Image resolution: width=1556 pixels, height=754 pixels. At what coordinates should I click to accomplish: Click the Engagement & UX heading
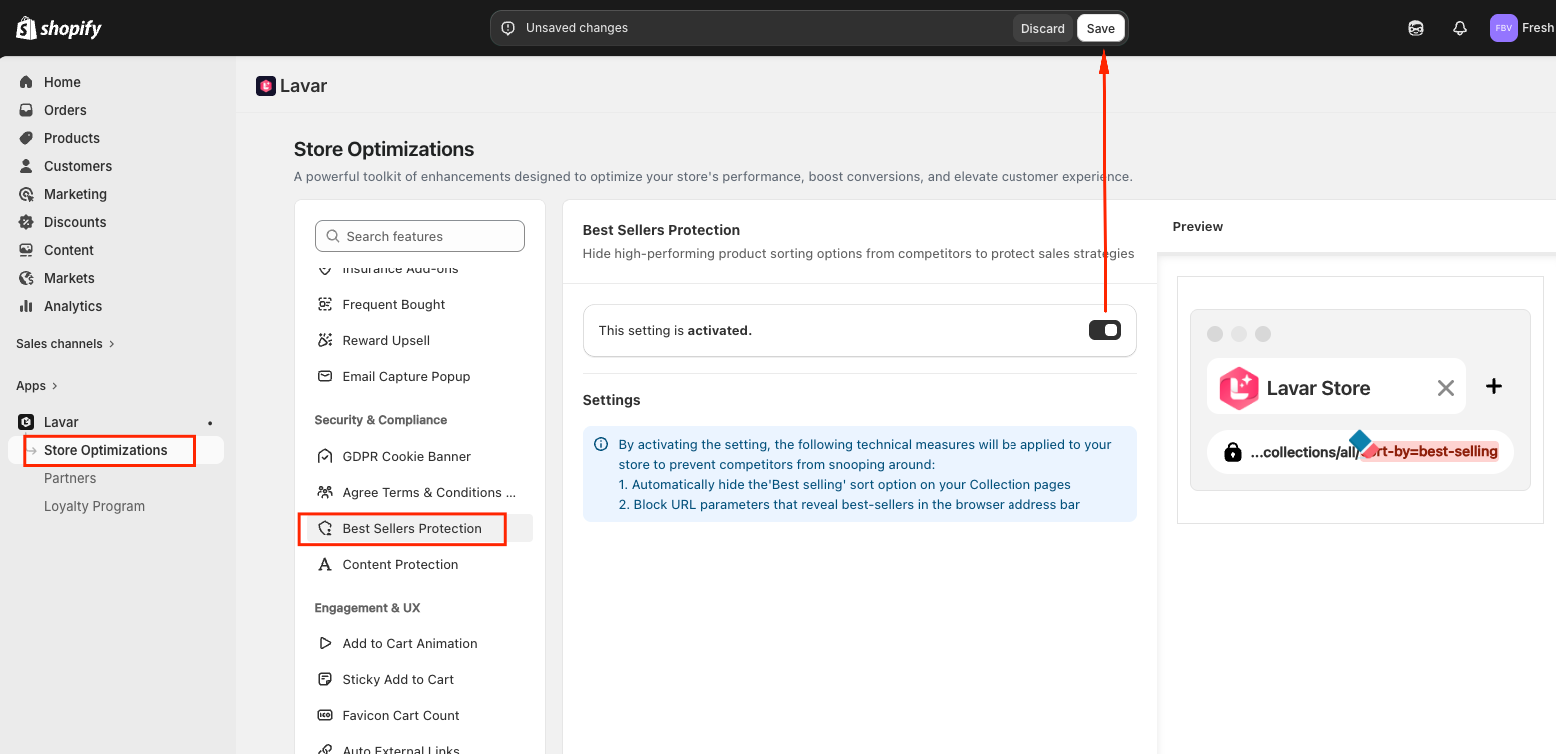(367, 608)
